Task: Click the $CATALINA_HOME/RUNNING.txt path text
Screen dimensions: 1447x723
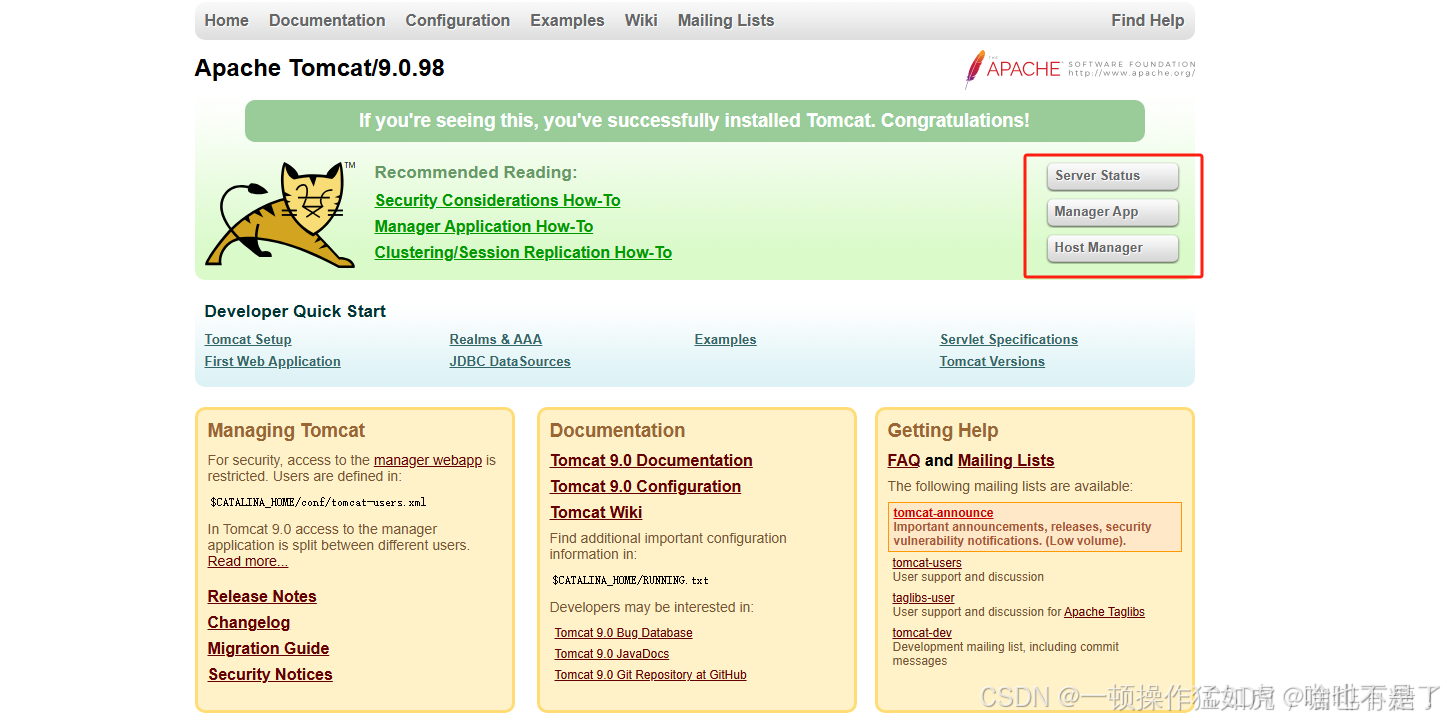Action: click(630, 580)
